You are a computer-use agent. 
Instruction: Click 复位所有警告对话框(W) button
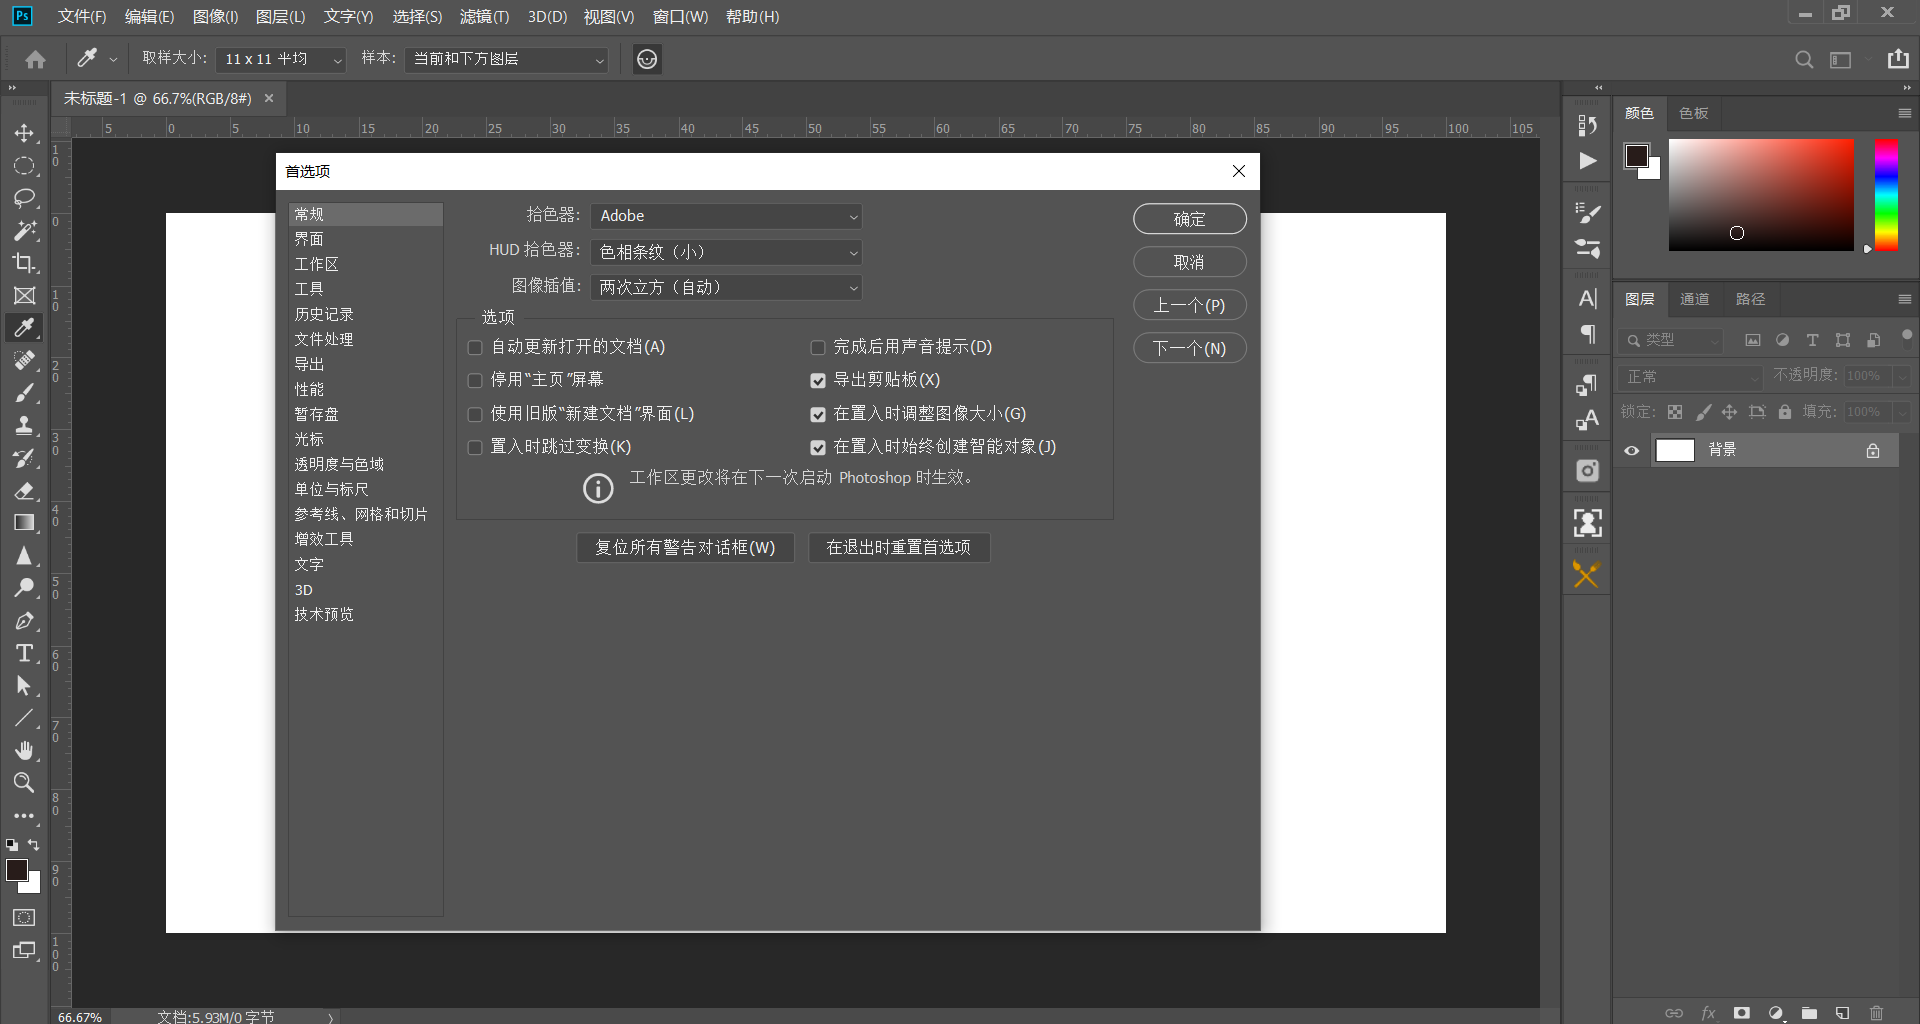pos(685,548)
